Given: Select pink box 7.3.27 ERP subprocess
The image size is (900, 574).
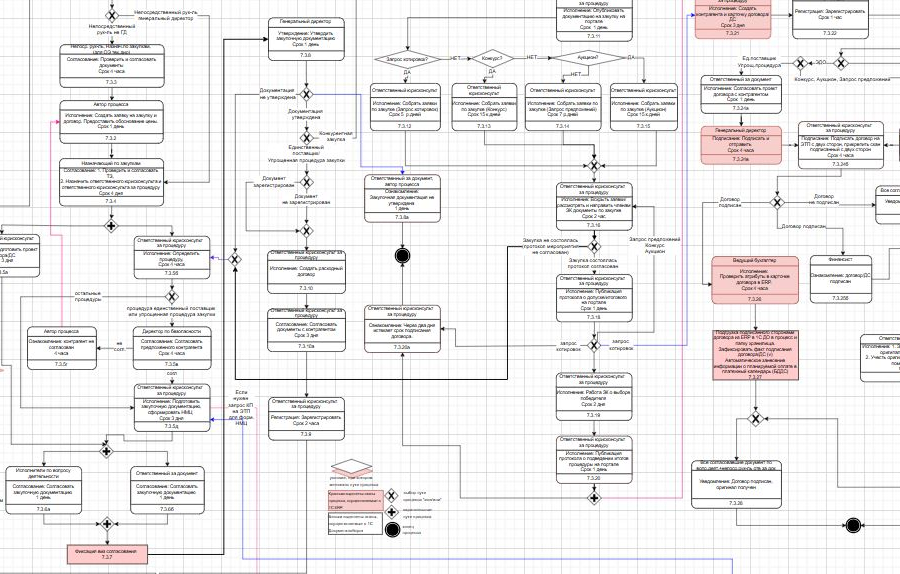Looking at the screenshot, I should tap(755, 355).
